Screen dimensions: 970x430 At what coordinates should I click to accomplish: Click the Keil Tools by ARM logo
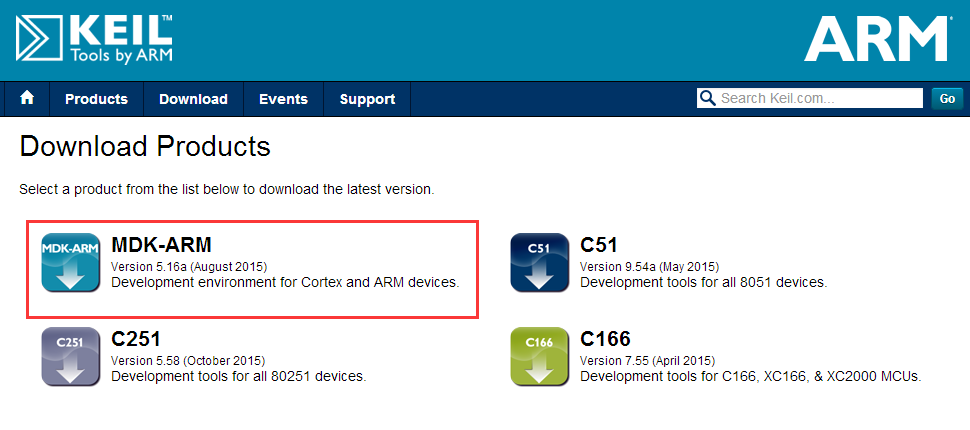coord(95,38)
